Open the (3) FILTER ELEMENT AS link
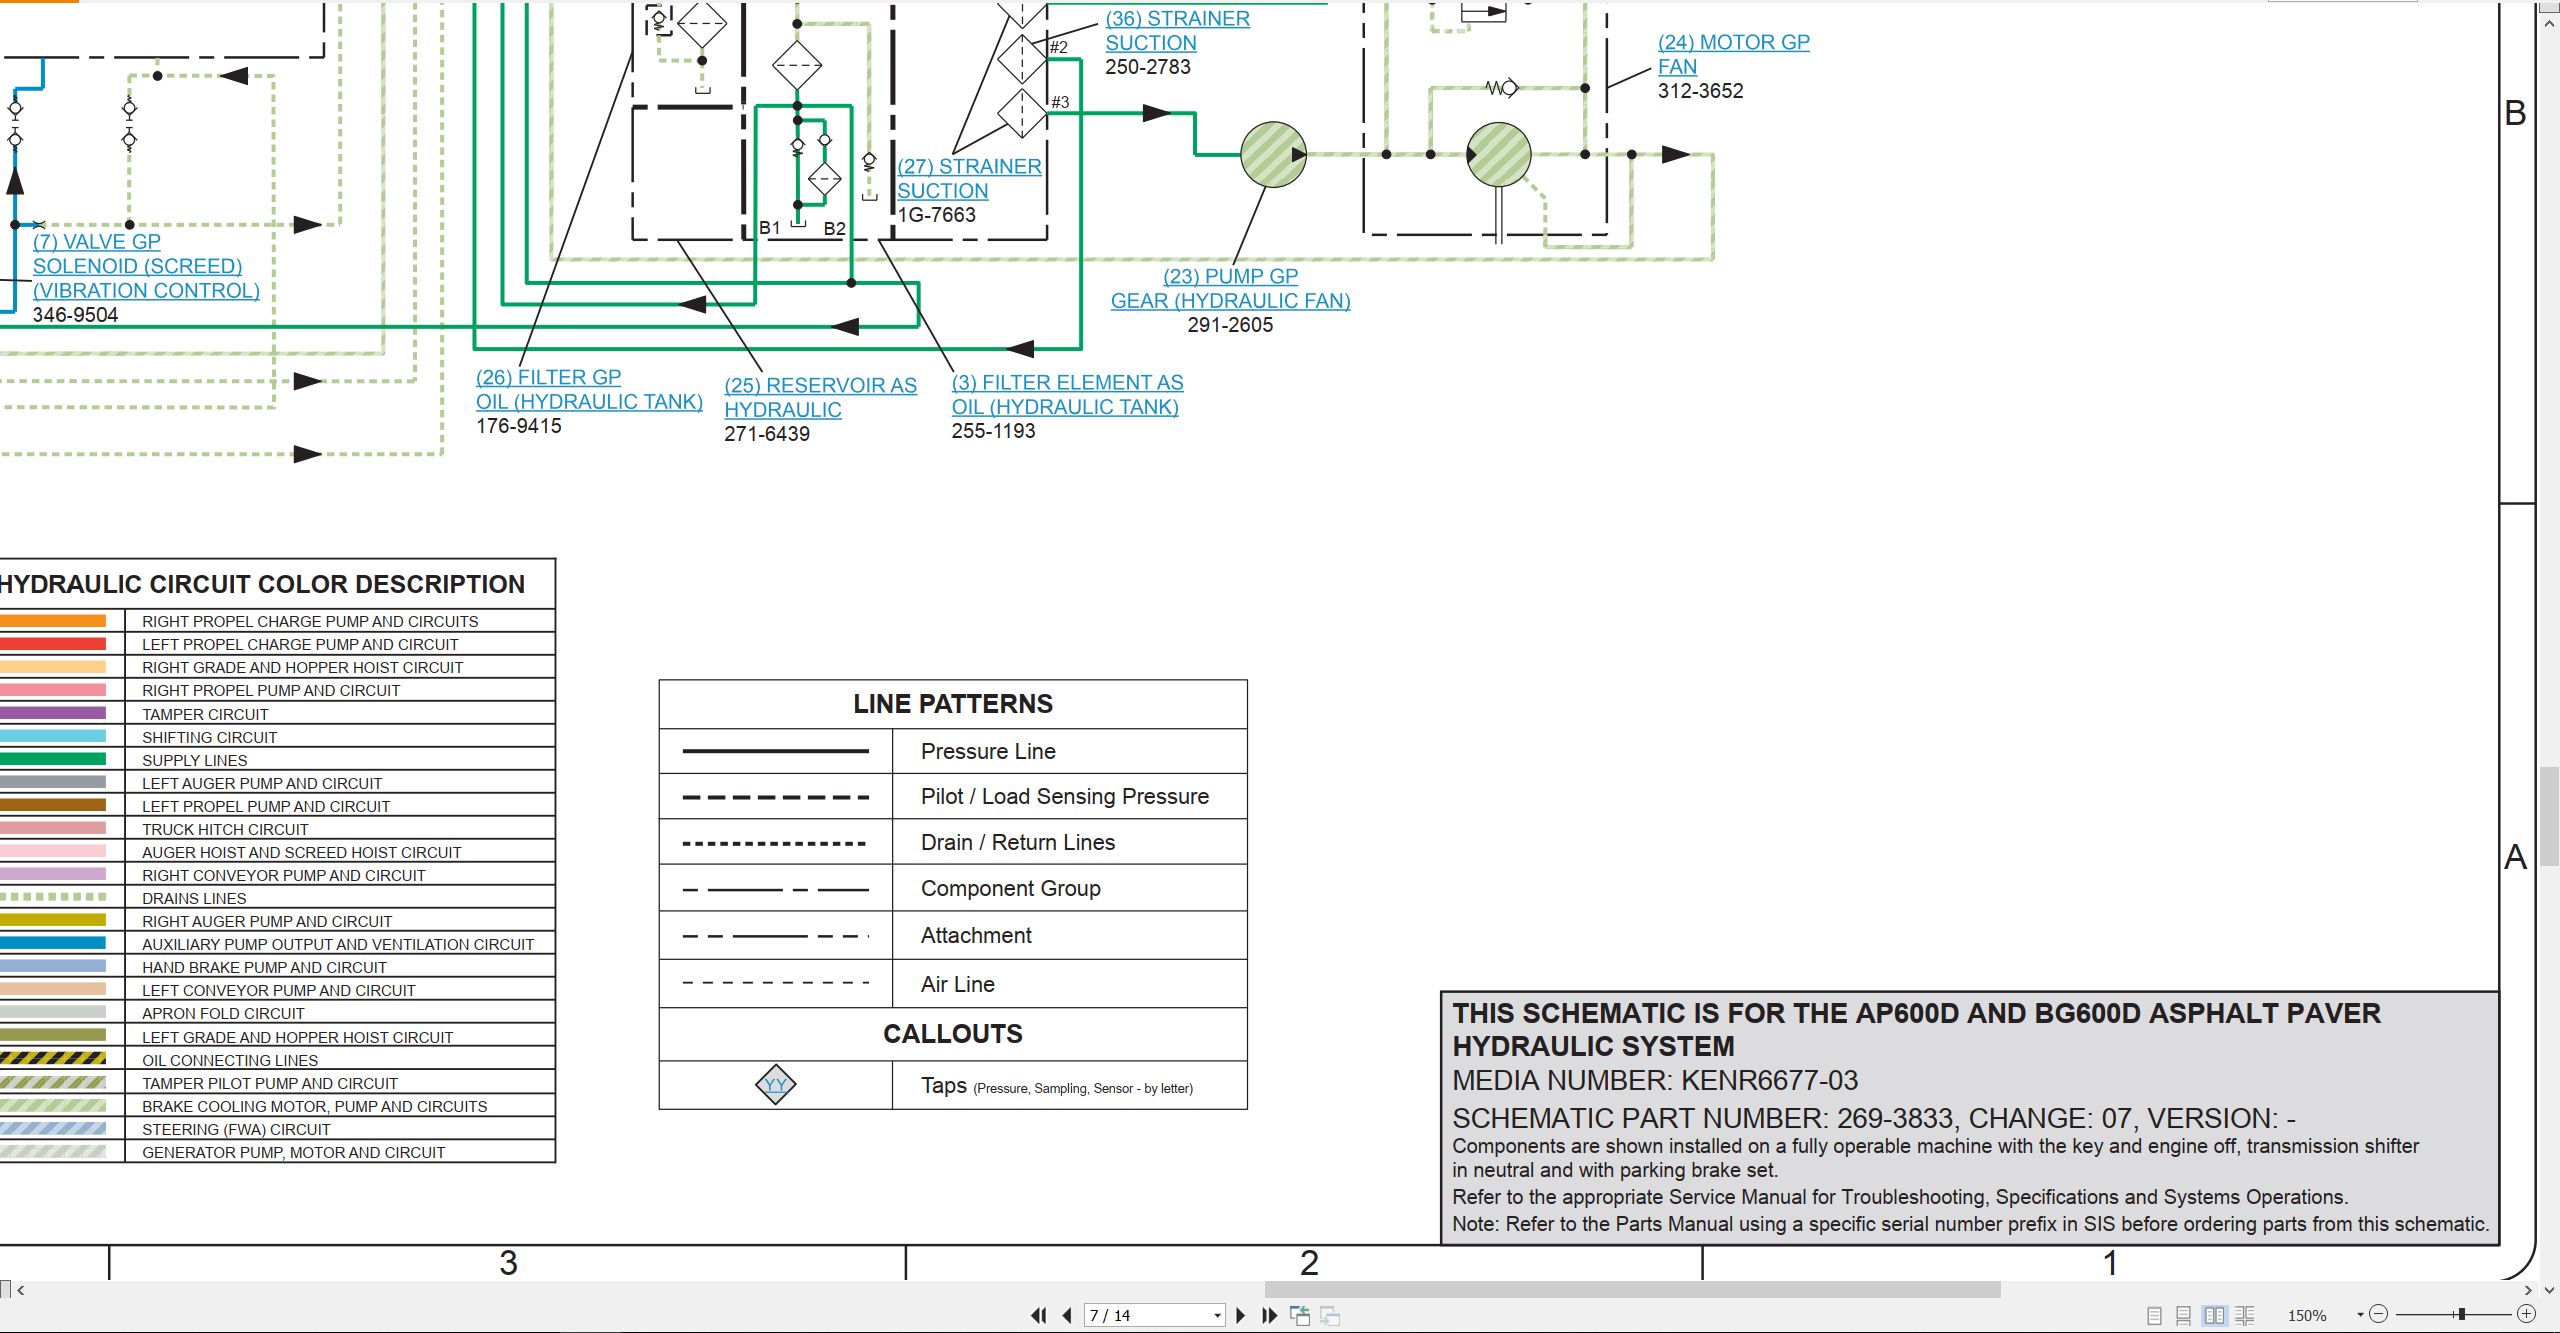The width and height of the screenshot is (2560, 1333). [1067, 395]
